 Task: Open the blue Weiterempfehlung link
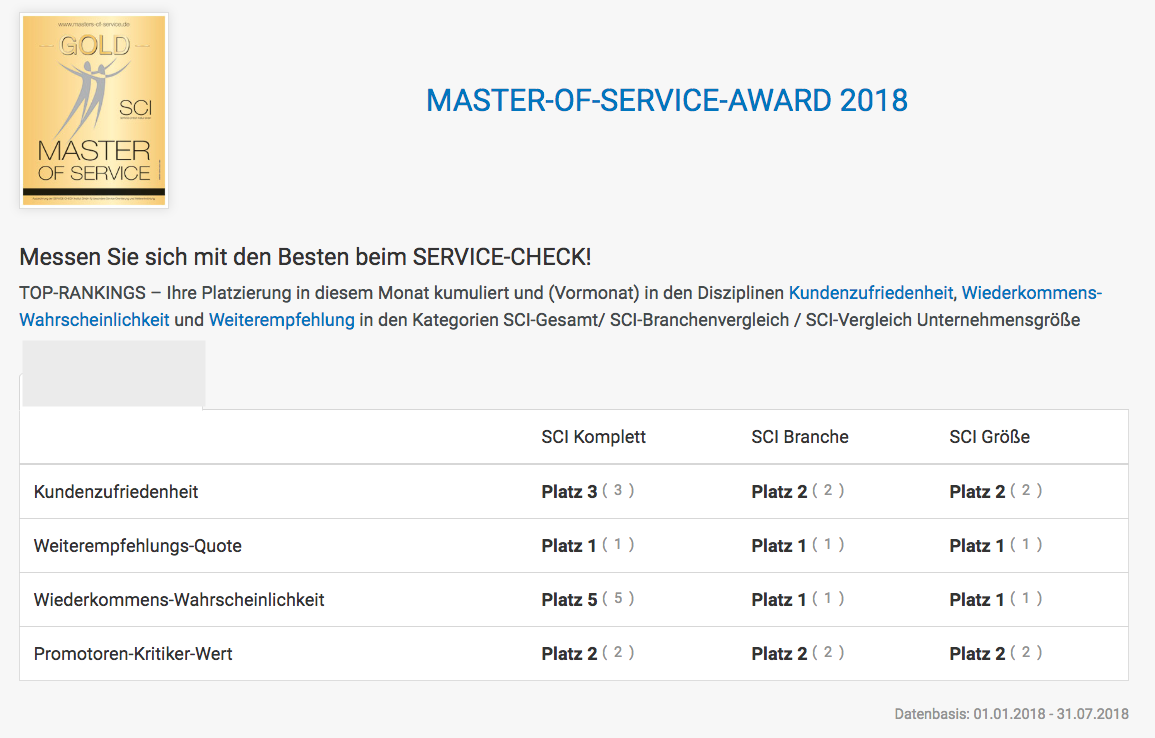[281, 320]
